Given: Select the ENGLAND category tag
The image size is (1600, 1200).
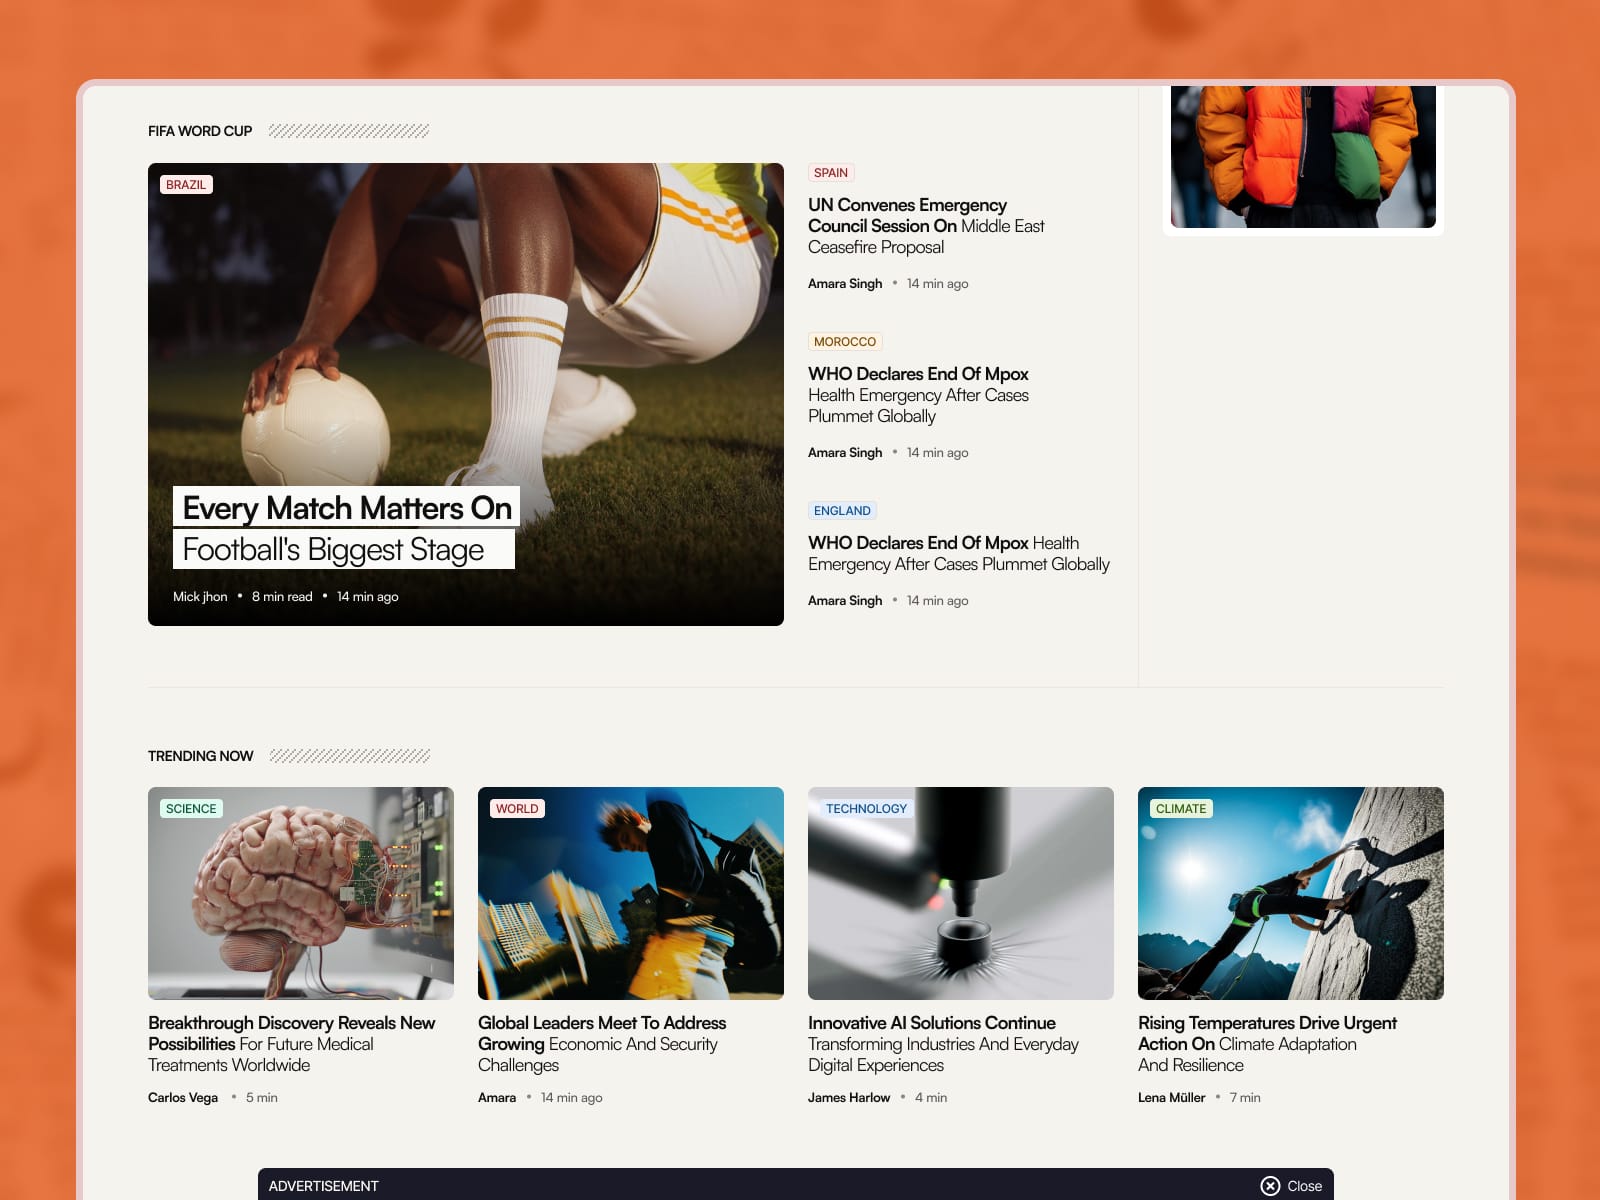Looking at the screenshot, I should 842,511.
